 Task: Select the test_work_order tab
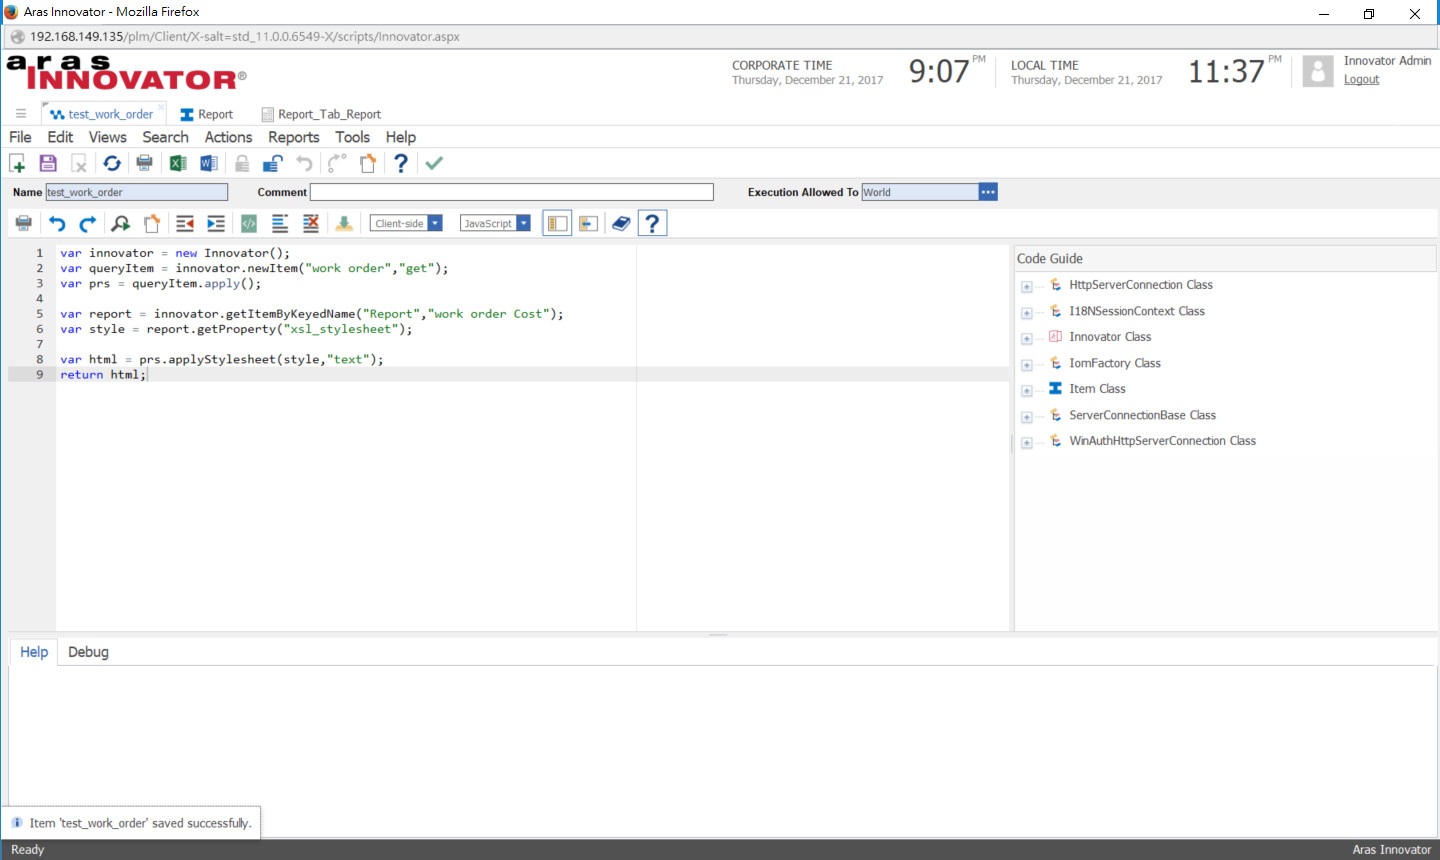pos(102,114)
